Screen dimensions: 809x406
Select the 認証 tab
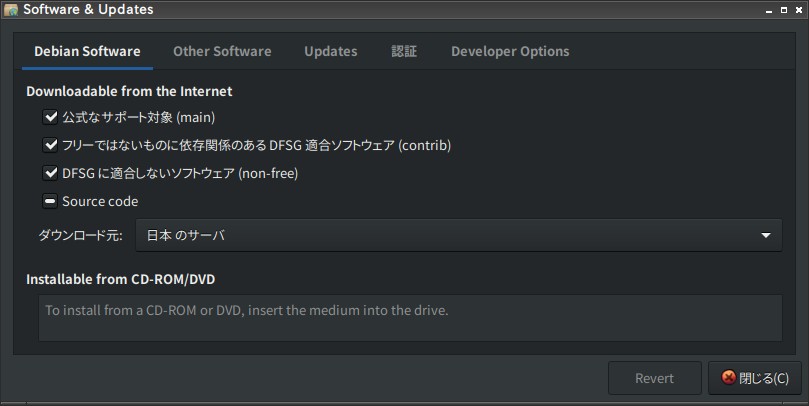pyautogui.click(x=404, y=51)
